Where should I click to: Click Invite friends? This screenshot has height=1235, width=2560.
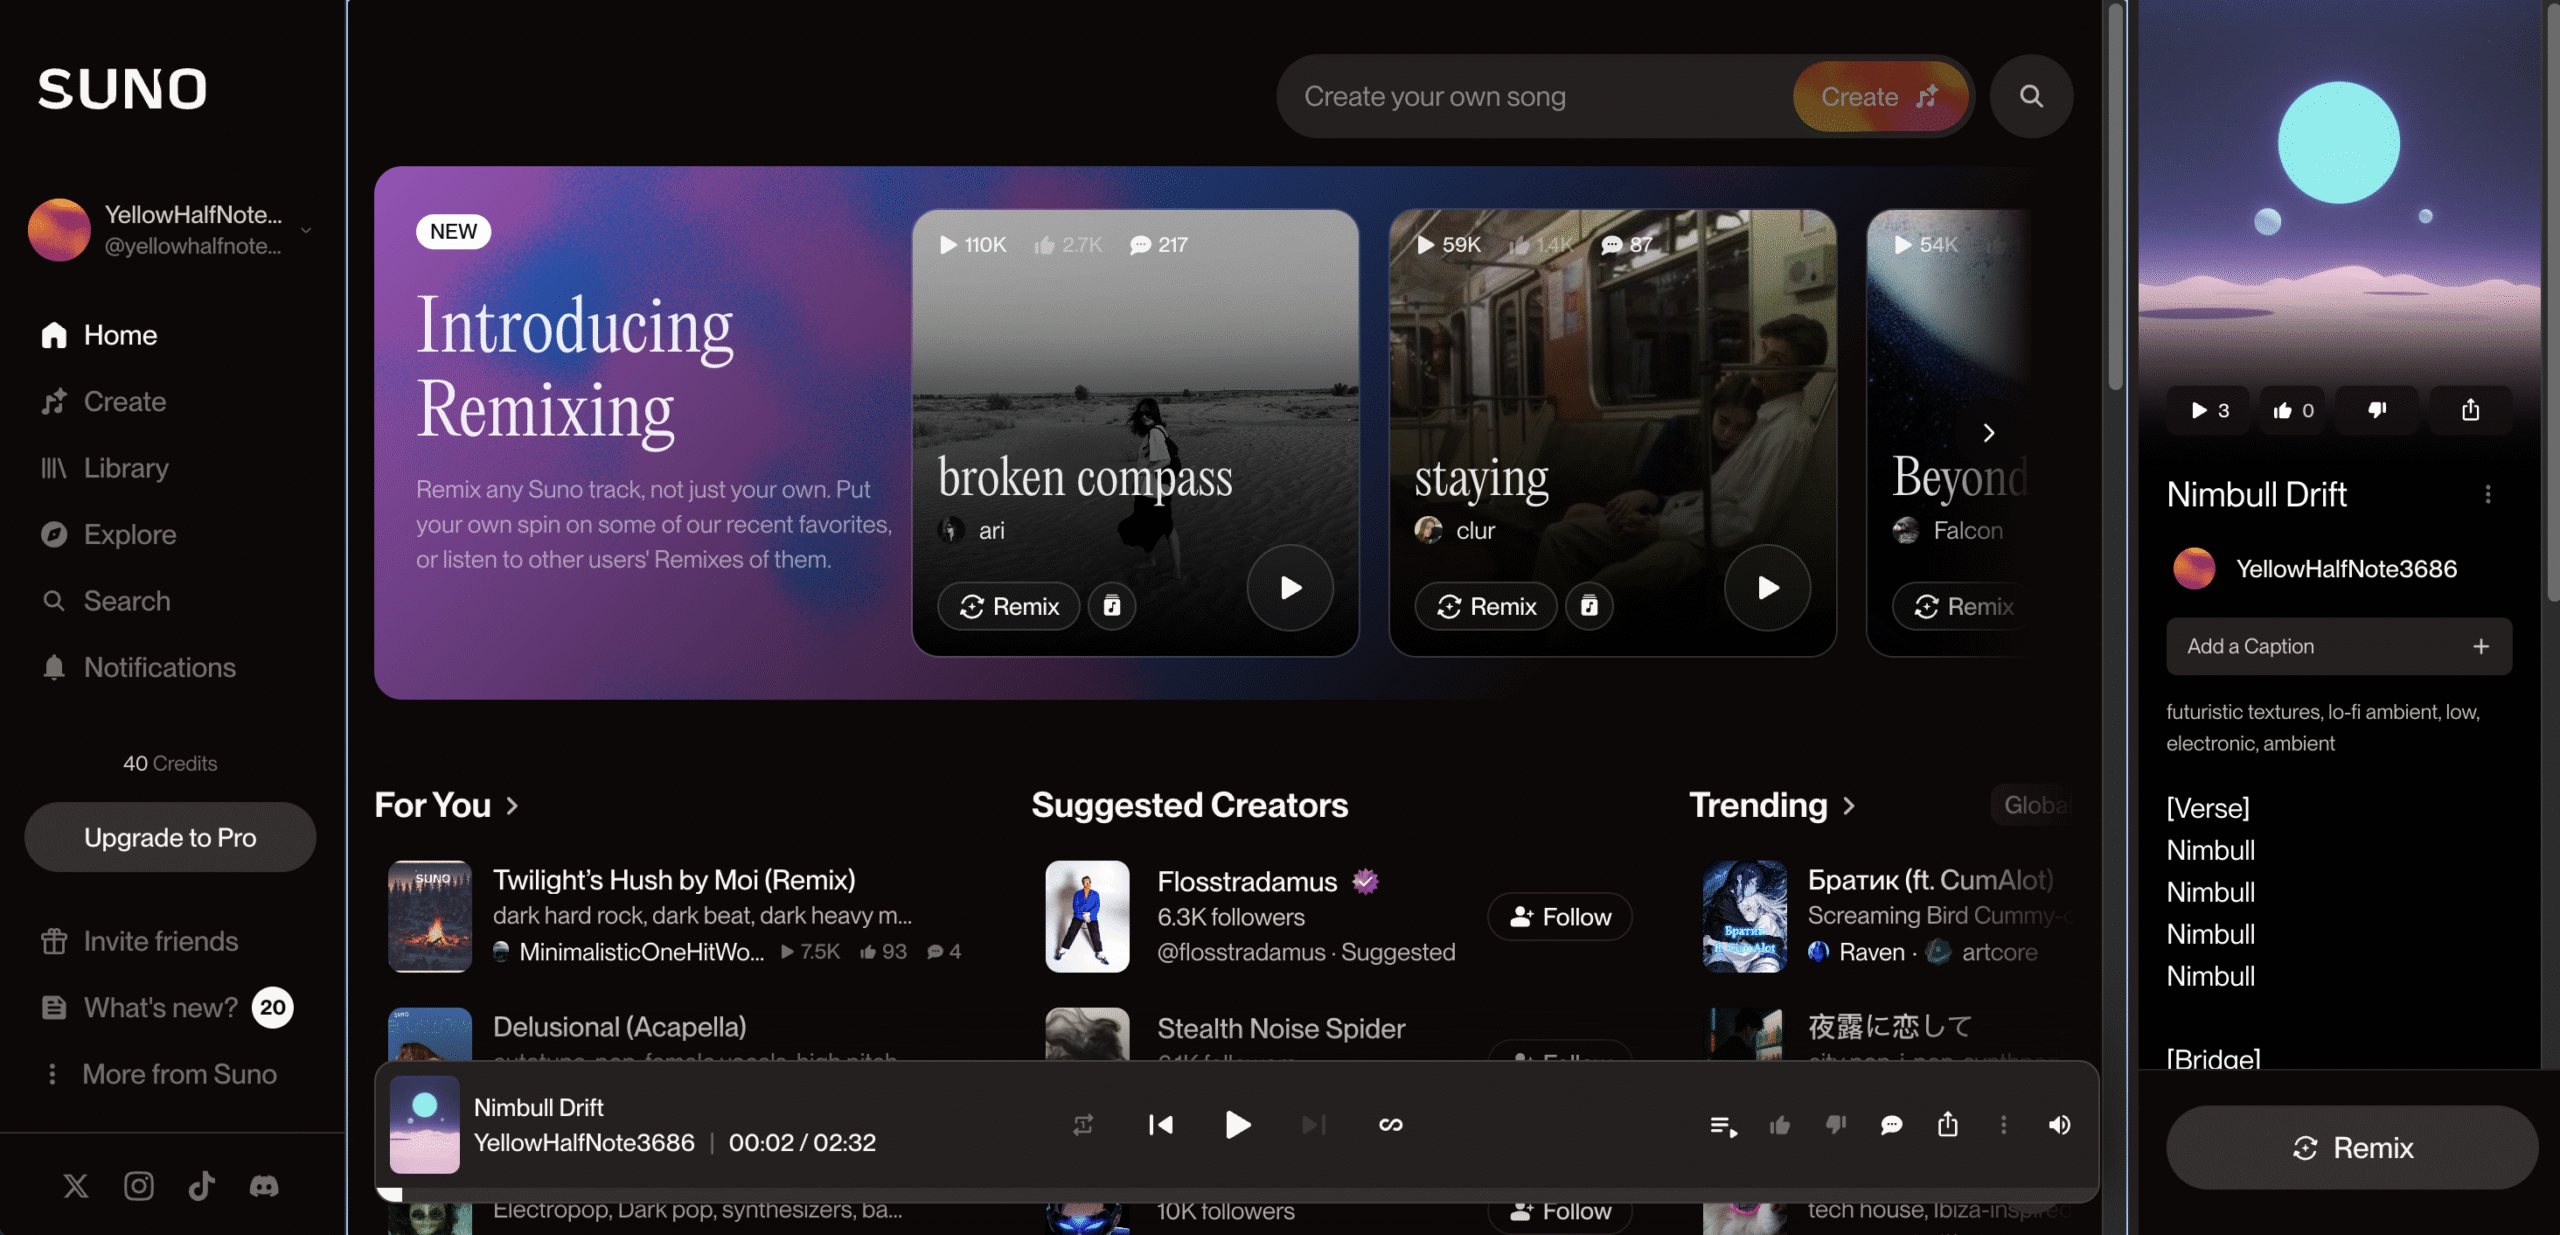(x=140, y=941)
